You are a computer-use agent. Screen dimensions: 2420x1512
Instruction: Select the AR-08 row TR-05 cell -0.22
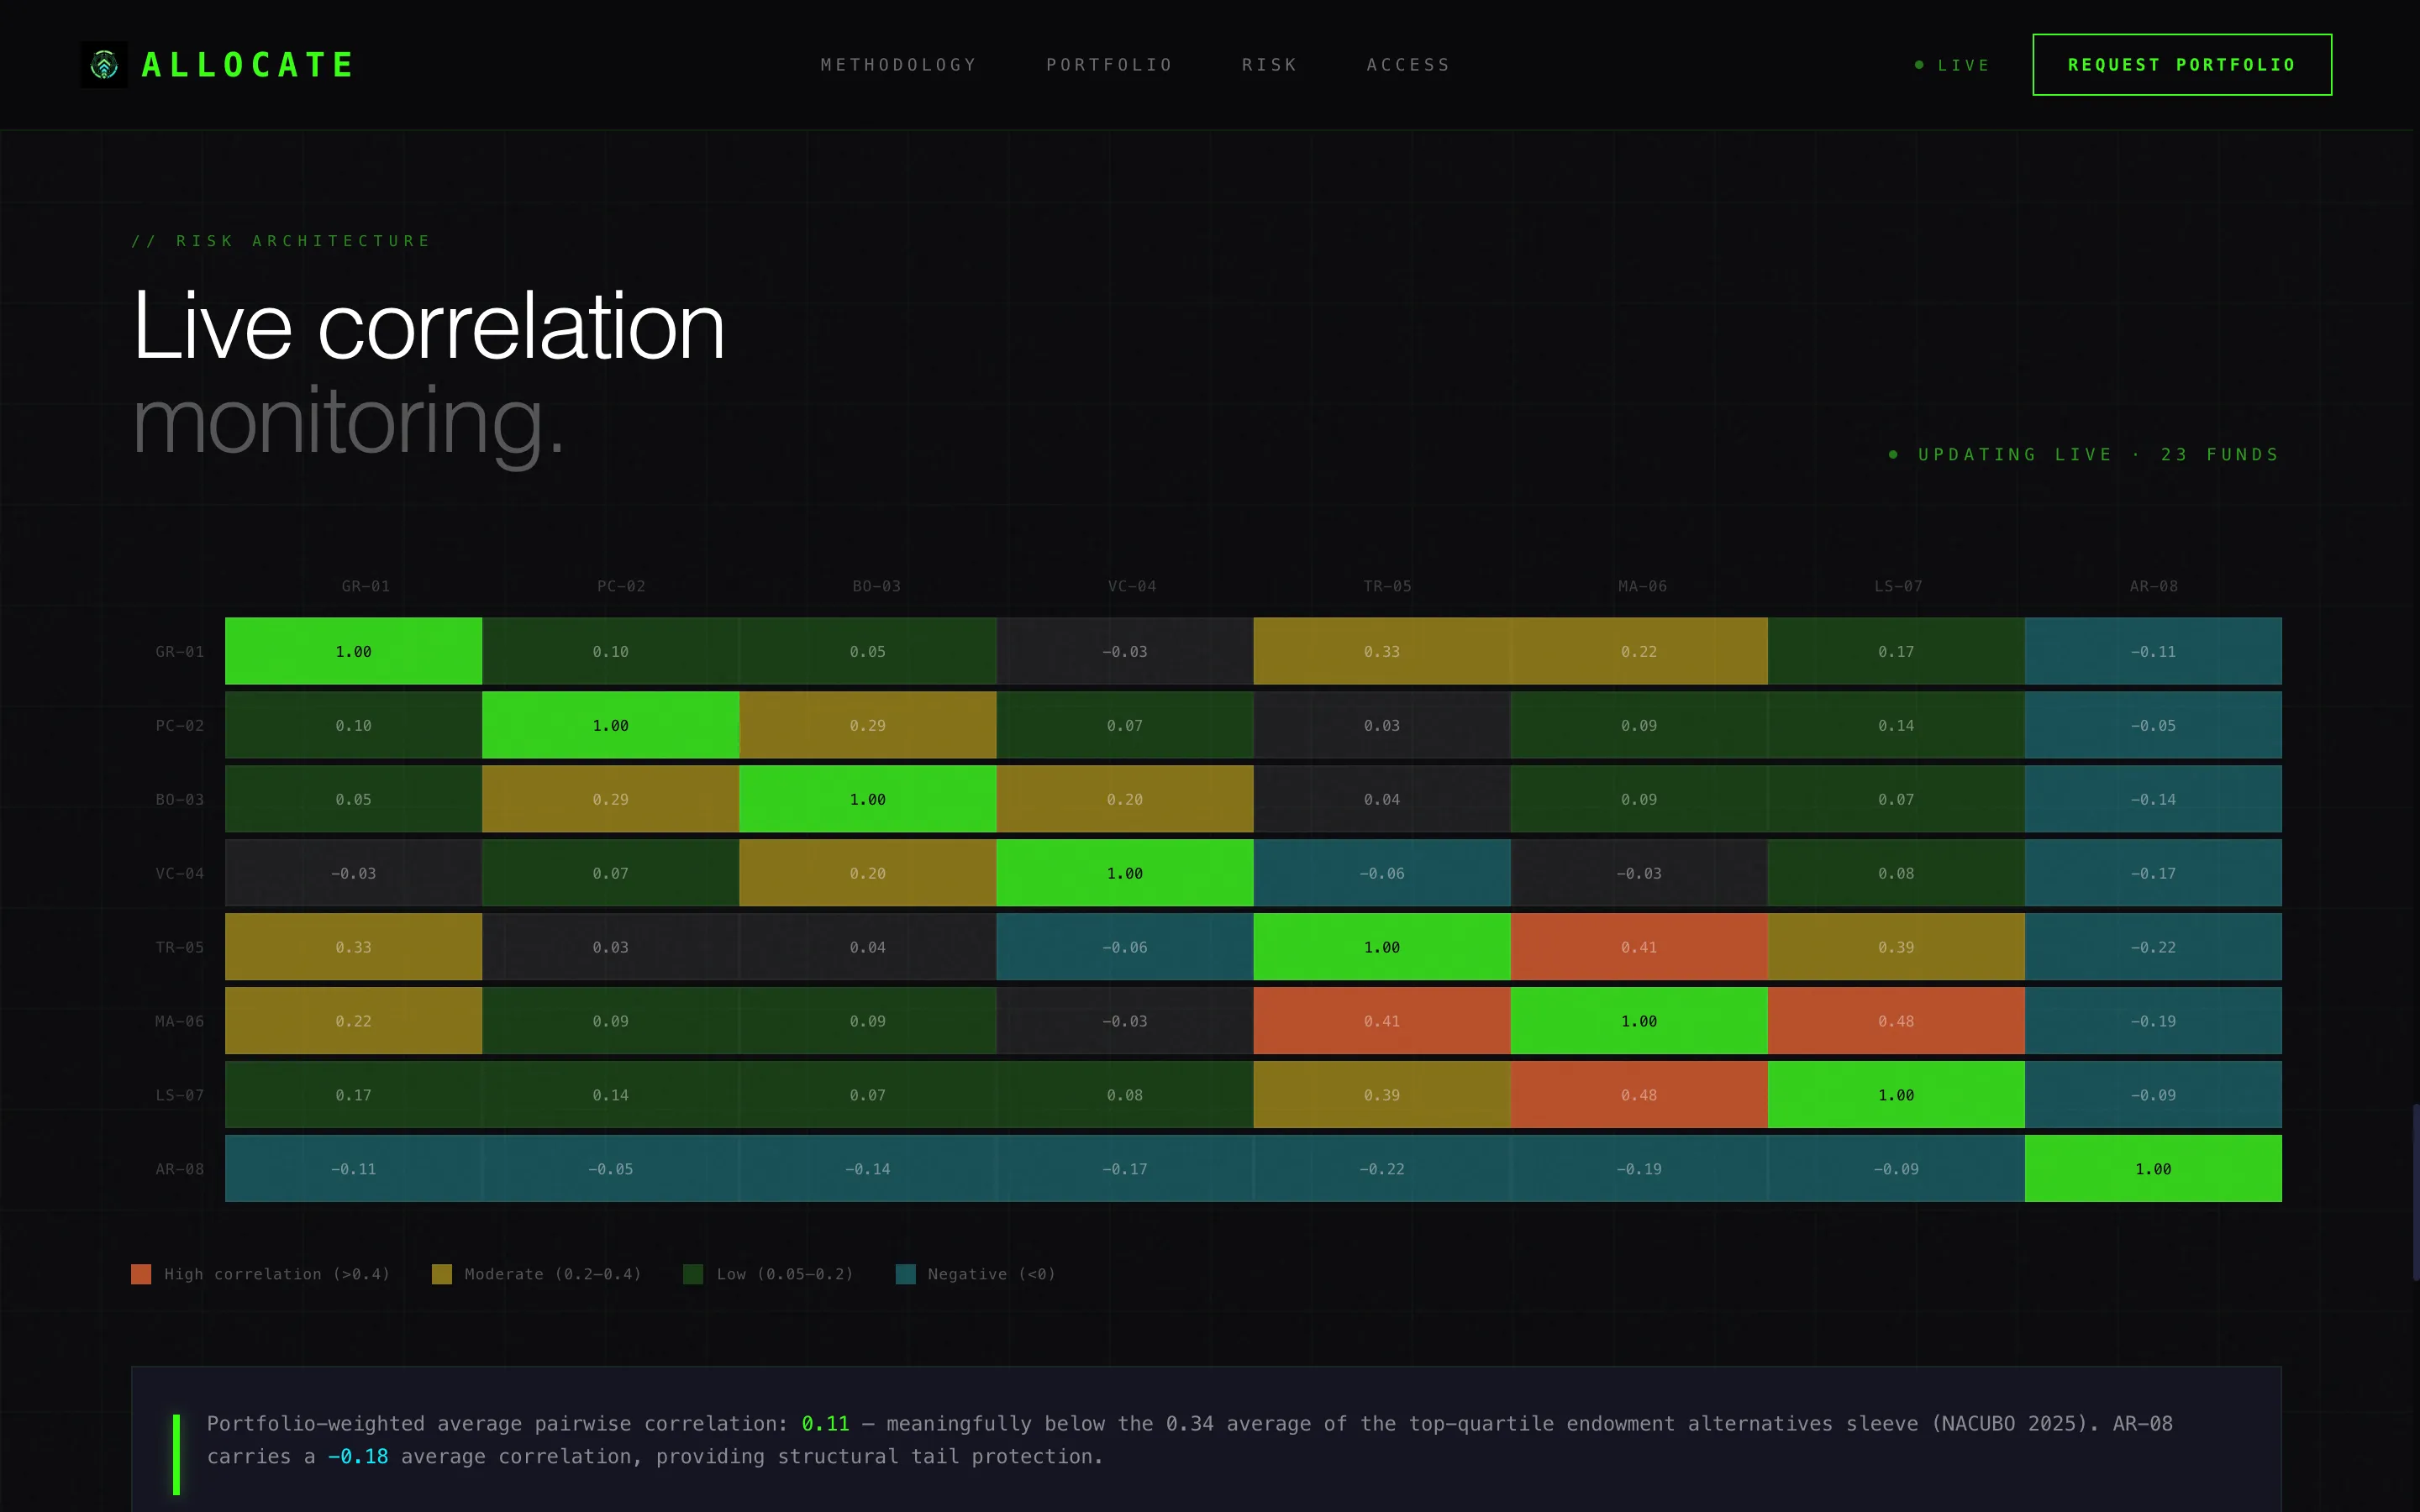(1382, 1169)
